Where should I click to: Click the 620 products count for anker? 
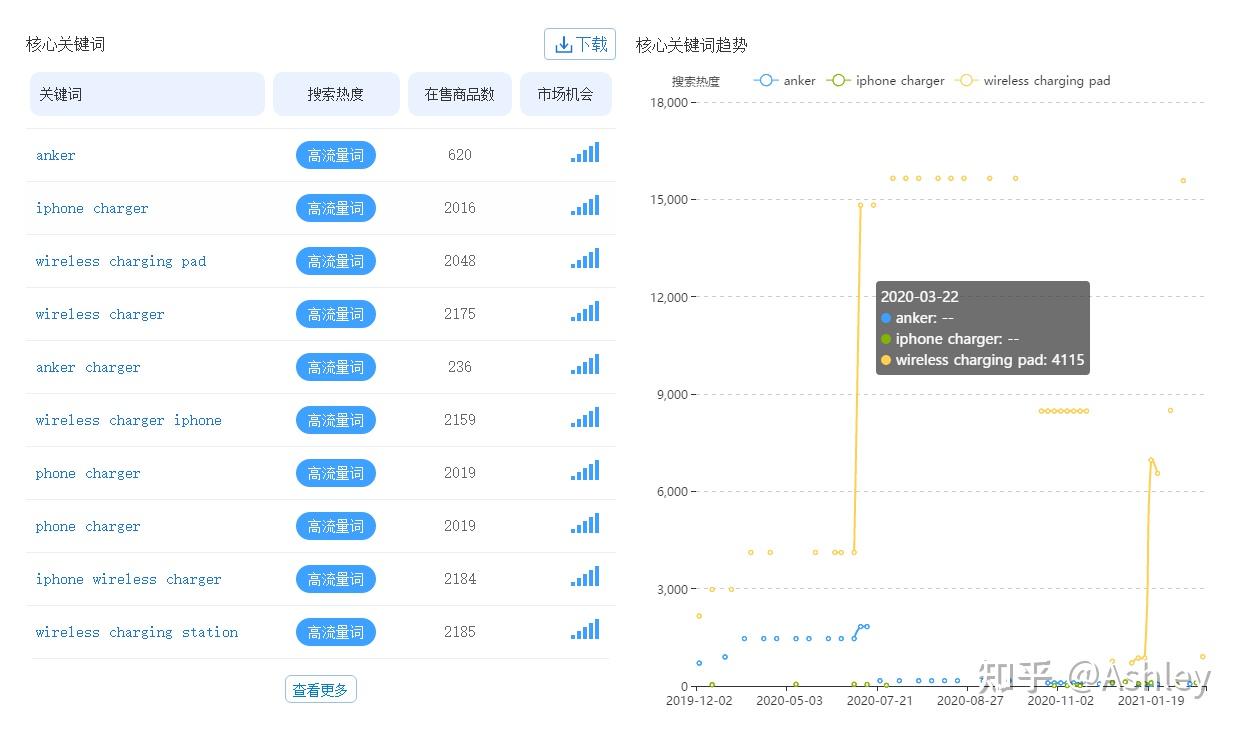tap(460, 155)
